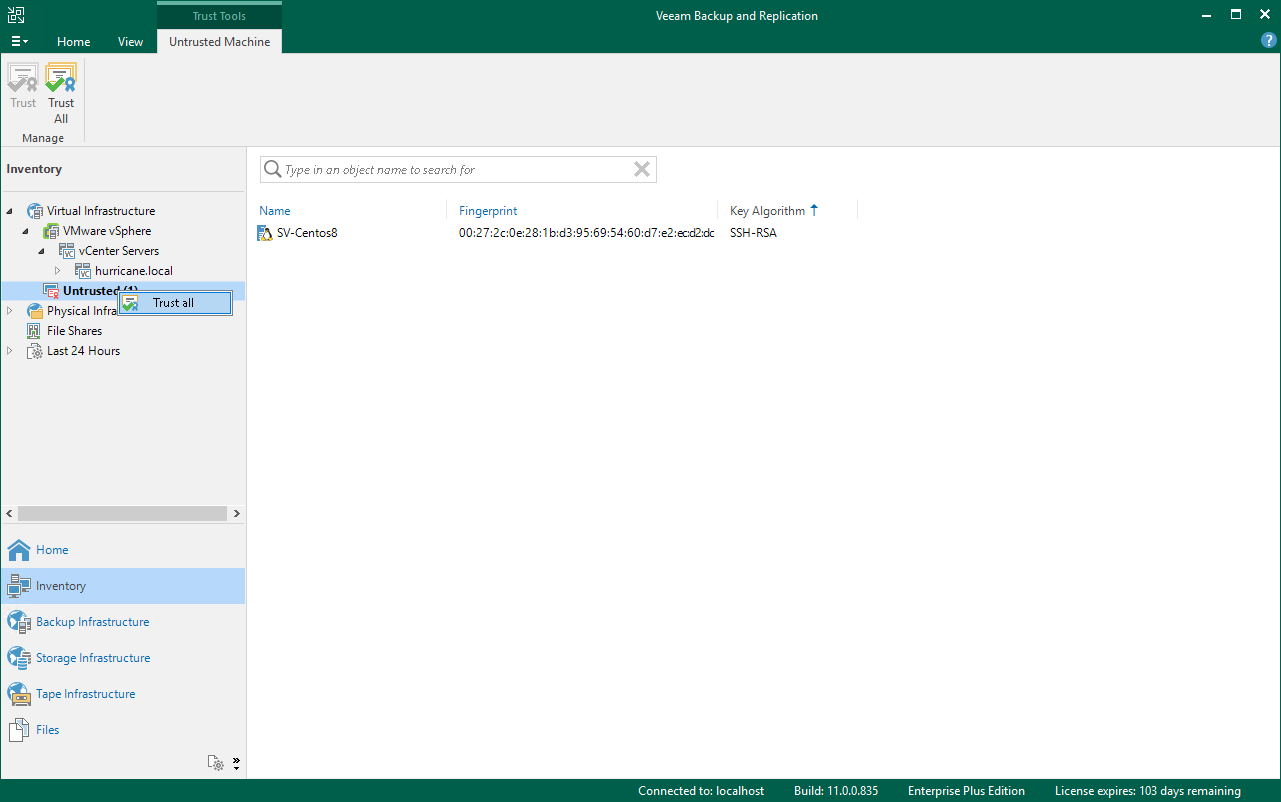
Task: Click License expires: 103 days remaining
Action: click(1148, 791)
